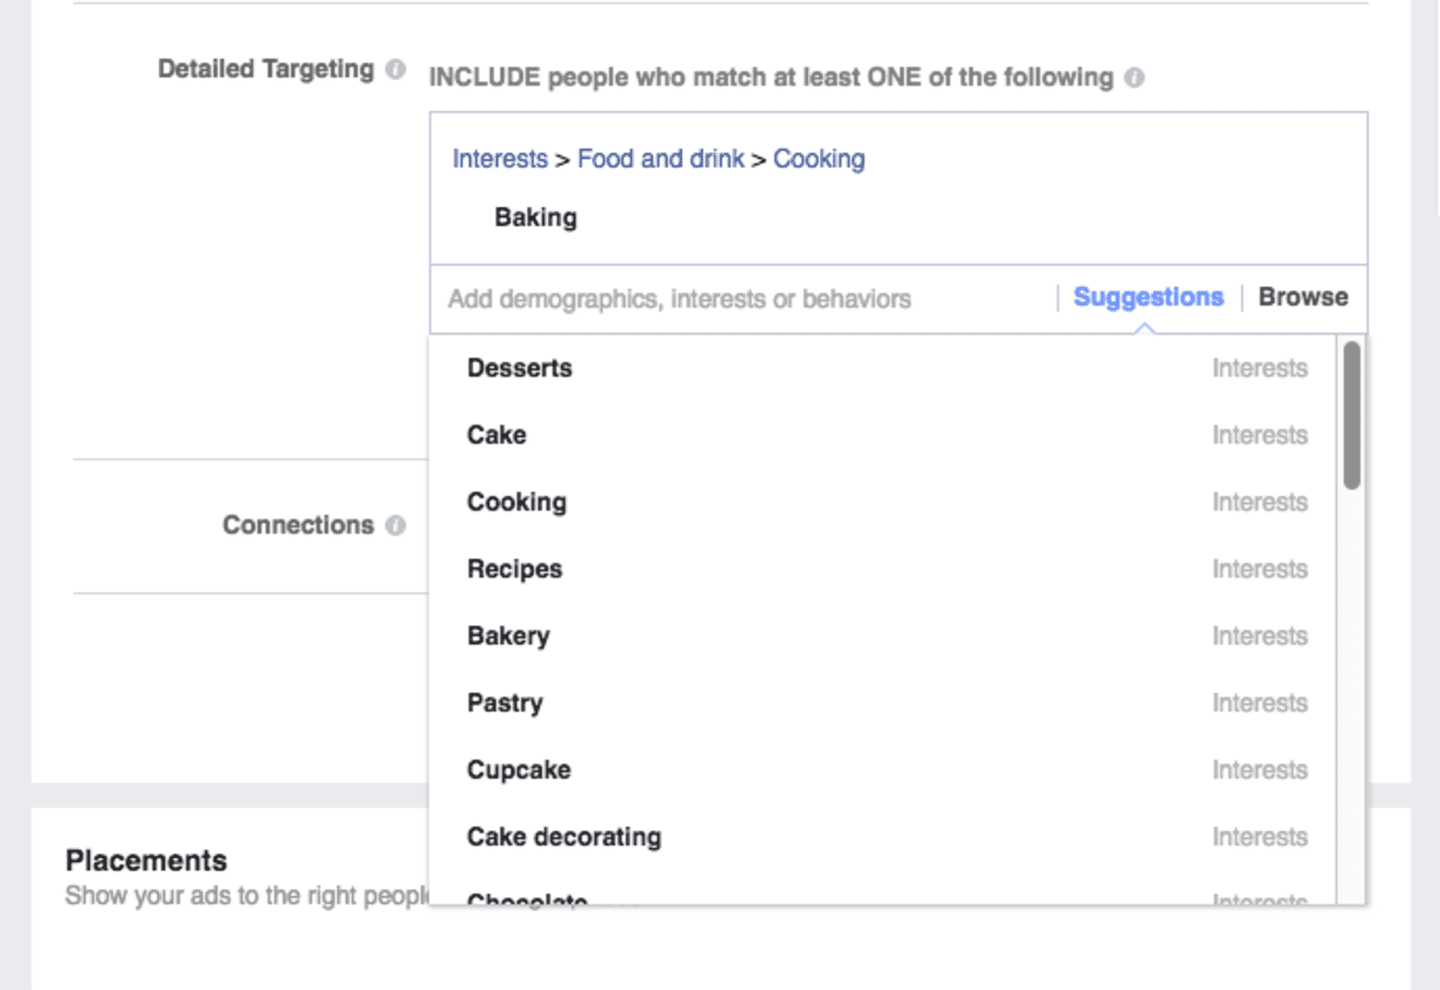Select the Recipes interest suggestion

[x=515, y=569]
